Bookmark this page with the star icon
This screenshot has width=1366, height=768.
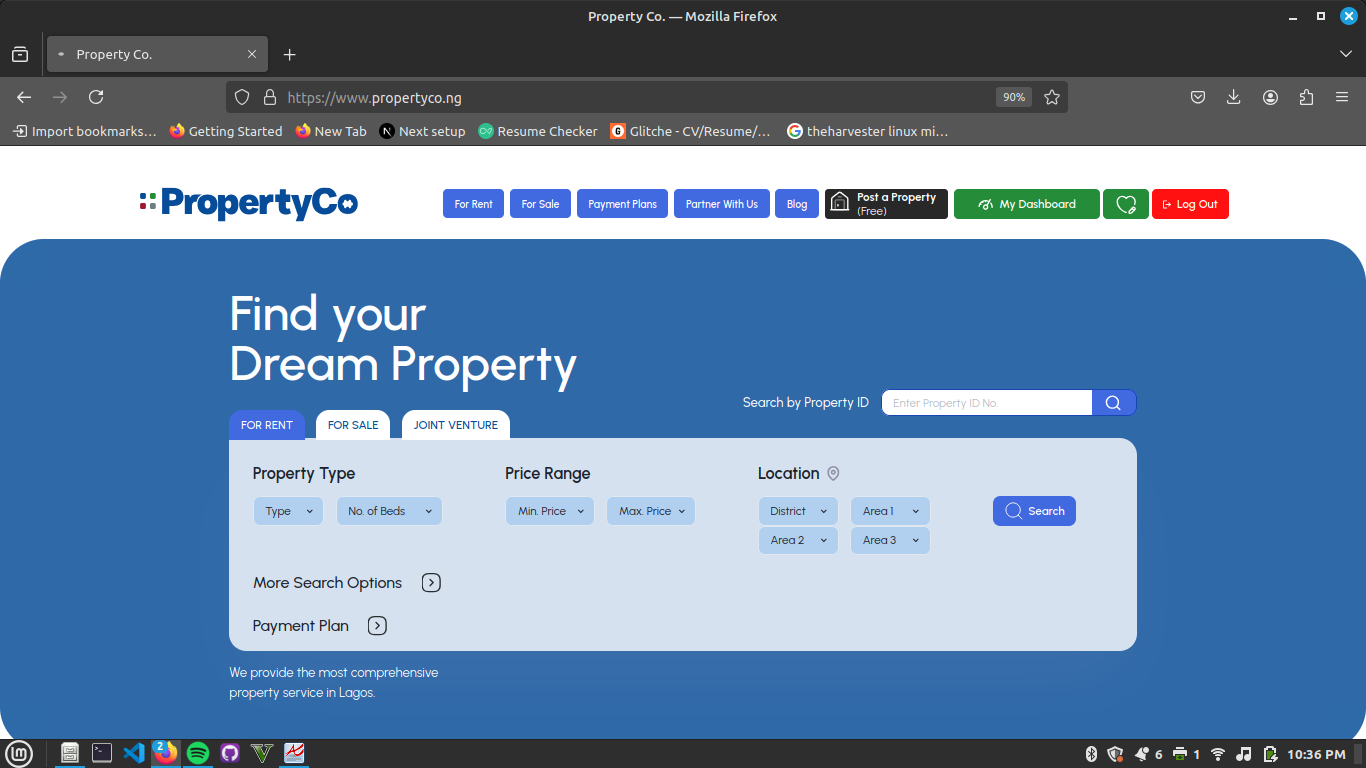[x=1052, y=97]
